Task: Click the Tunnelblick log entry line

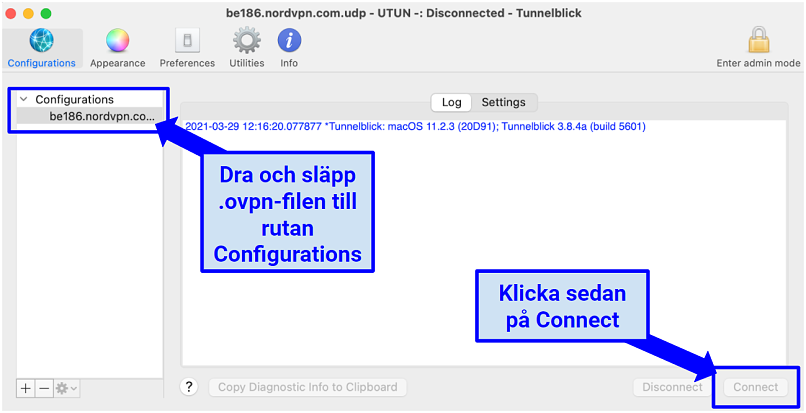Action: [x=415, y=127]
